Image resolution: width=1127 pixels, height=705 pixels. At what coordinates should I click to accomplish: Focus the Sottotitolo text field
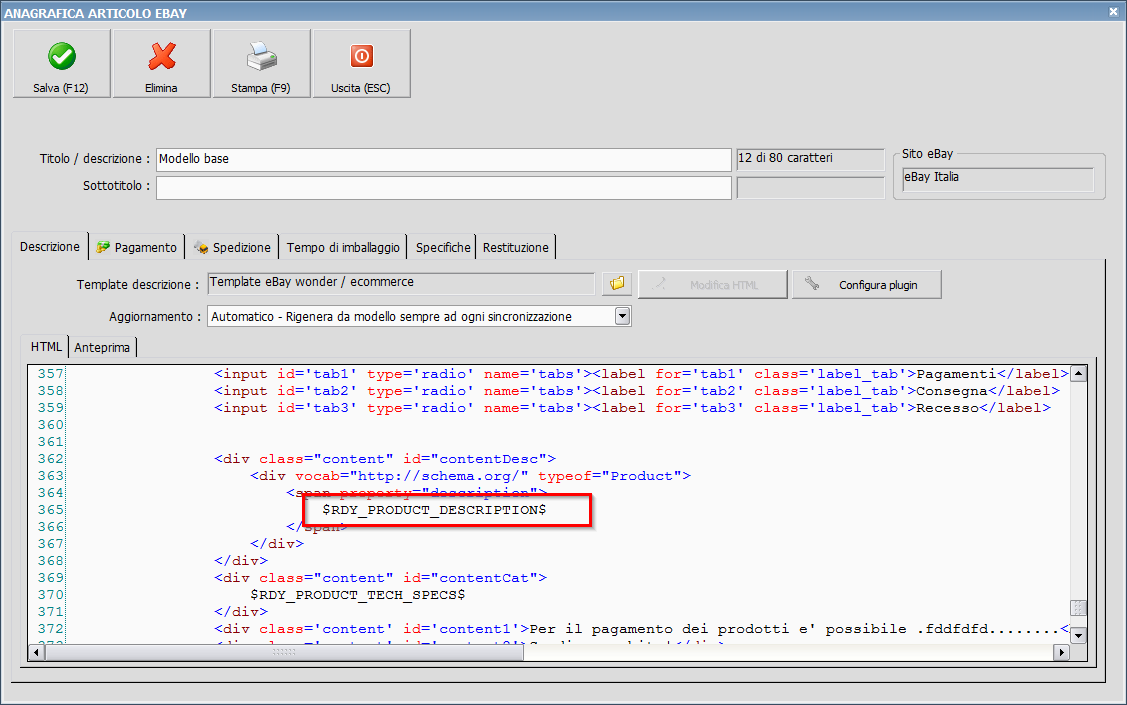pos(443,187)
